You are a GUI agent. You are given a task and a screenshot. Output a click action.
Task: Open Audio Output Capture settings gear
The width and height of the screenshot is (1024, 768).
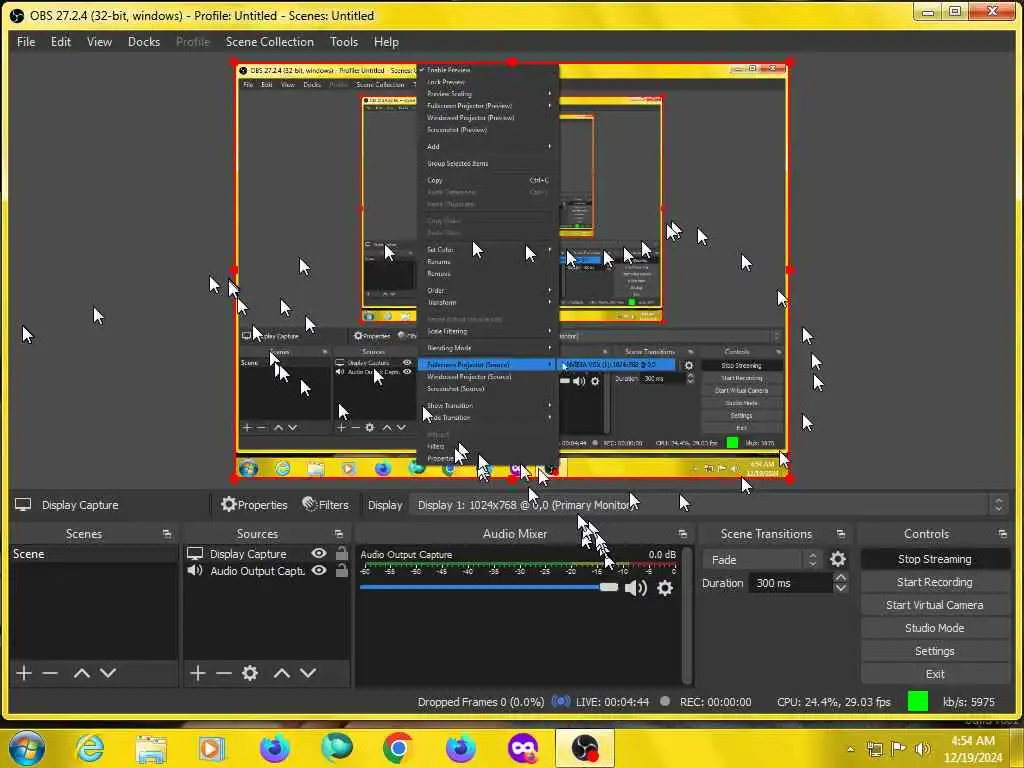(665, 588)
